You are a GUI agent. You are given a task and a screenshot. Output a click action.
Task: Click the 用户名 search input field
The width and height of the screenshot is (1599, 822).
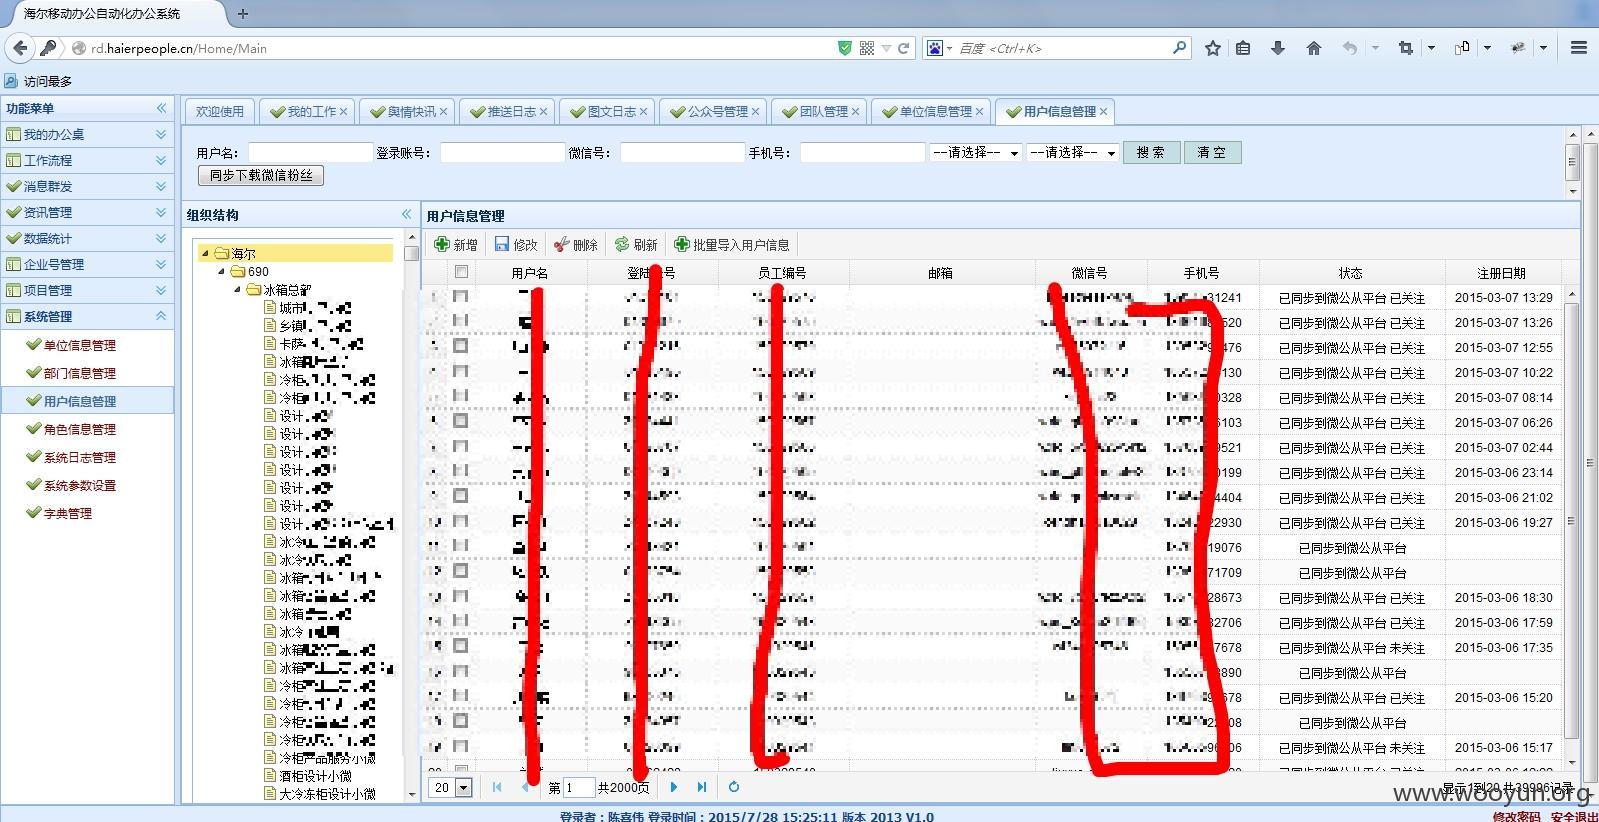coord(310,152)
